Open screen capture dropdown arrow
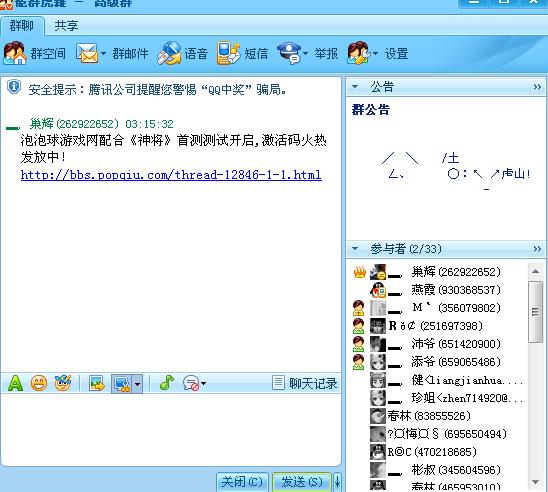Screen dimensions: 548x492 point(137,384)
